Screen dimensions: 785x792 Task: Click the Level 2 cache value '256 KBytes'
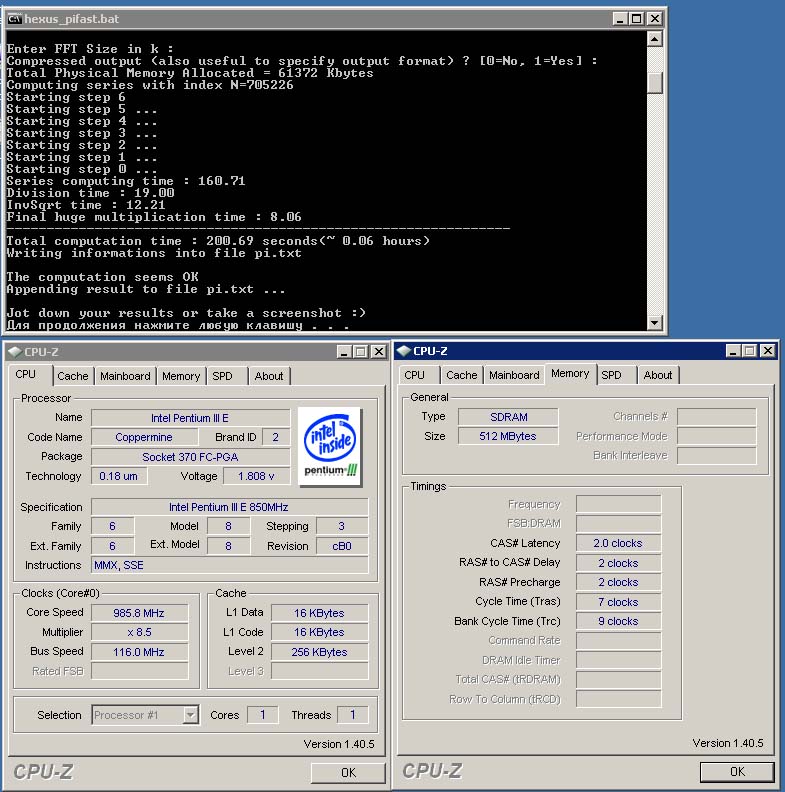pyautogui.click(x=320, y=652)
